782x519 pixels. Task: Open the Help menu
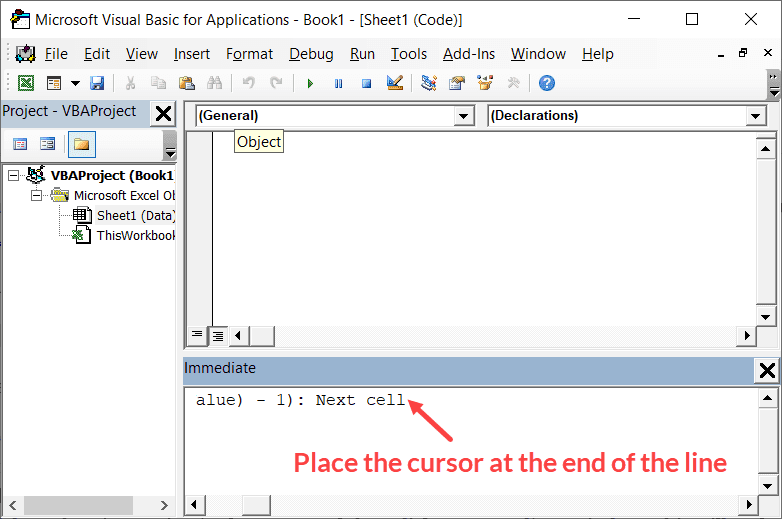[x=597, y=54]
